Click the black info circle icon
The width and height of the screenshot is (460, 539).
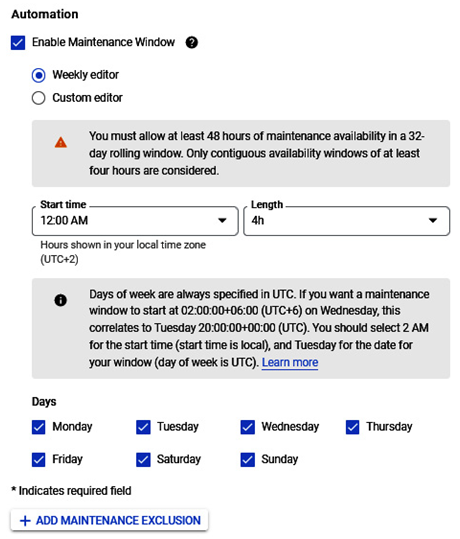click(x=61, y=300)
